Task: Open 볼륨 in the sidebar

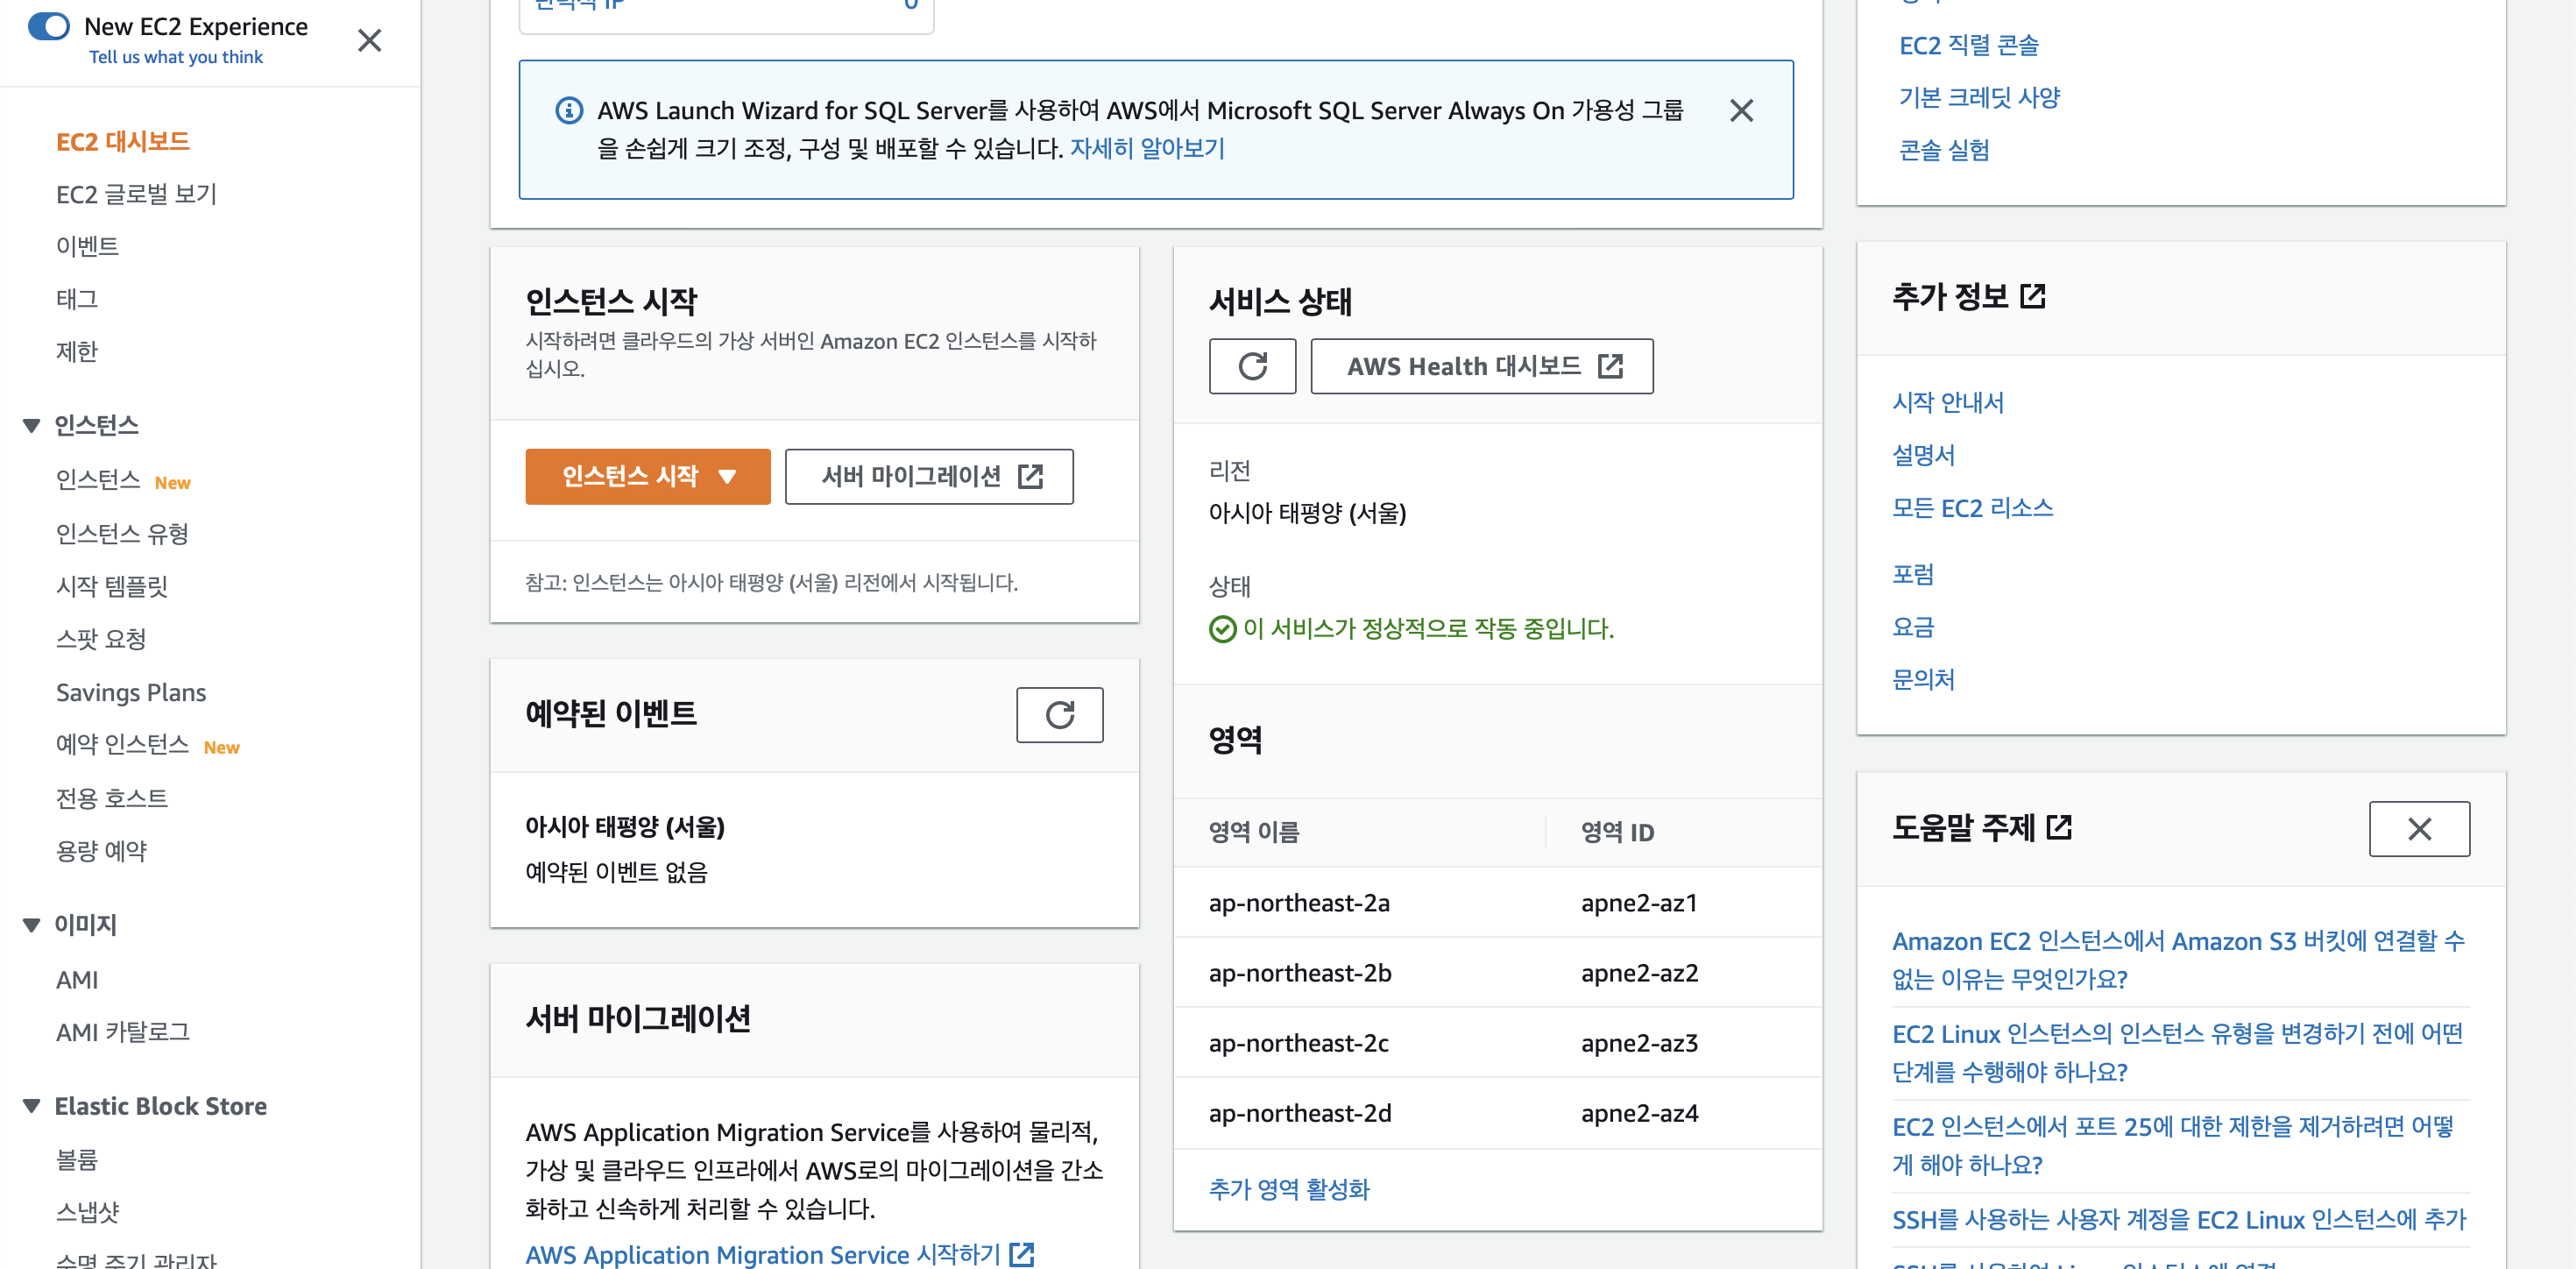Action: point(76,1160)
